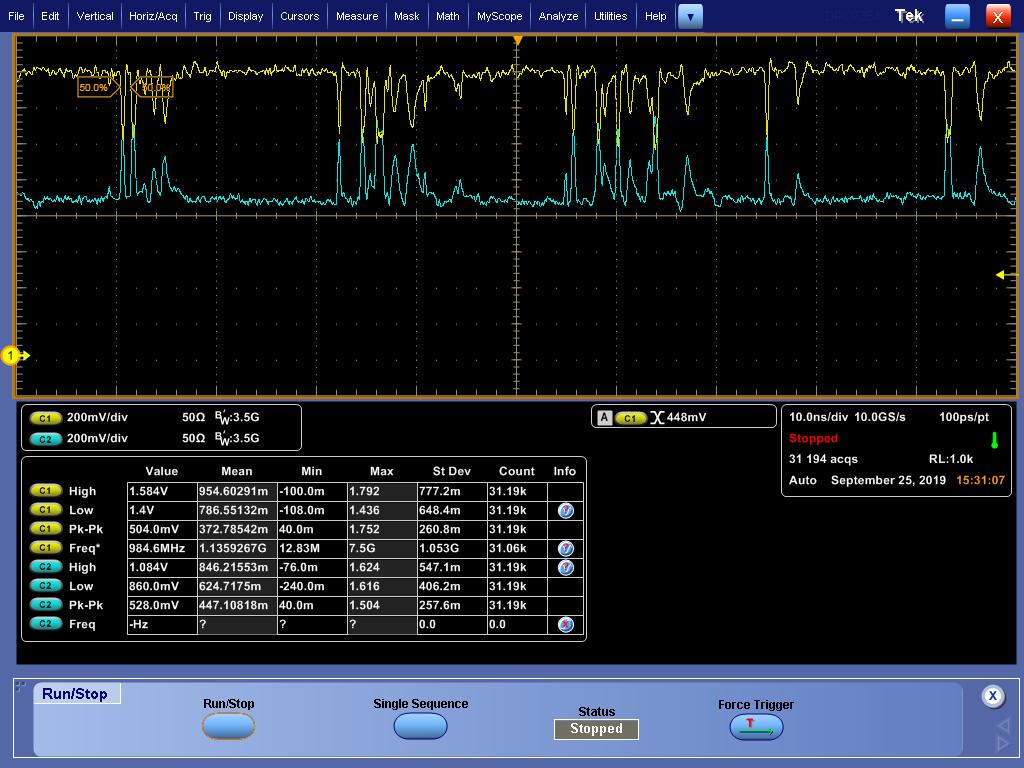Click info icon for C2 High measurement

[x=565, y=567]
